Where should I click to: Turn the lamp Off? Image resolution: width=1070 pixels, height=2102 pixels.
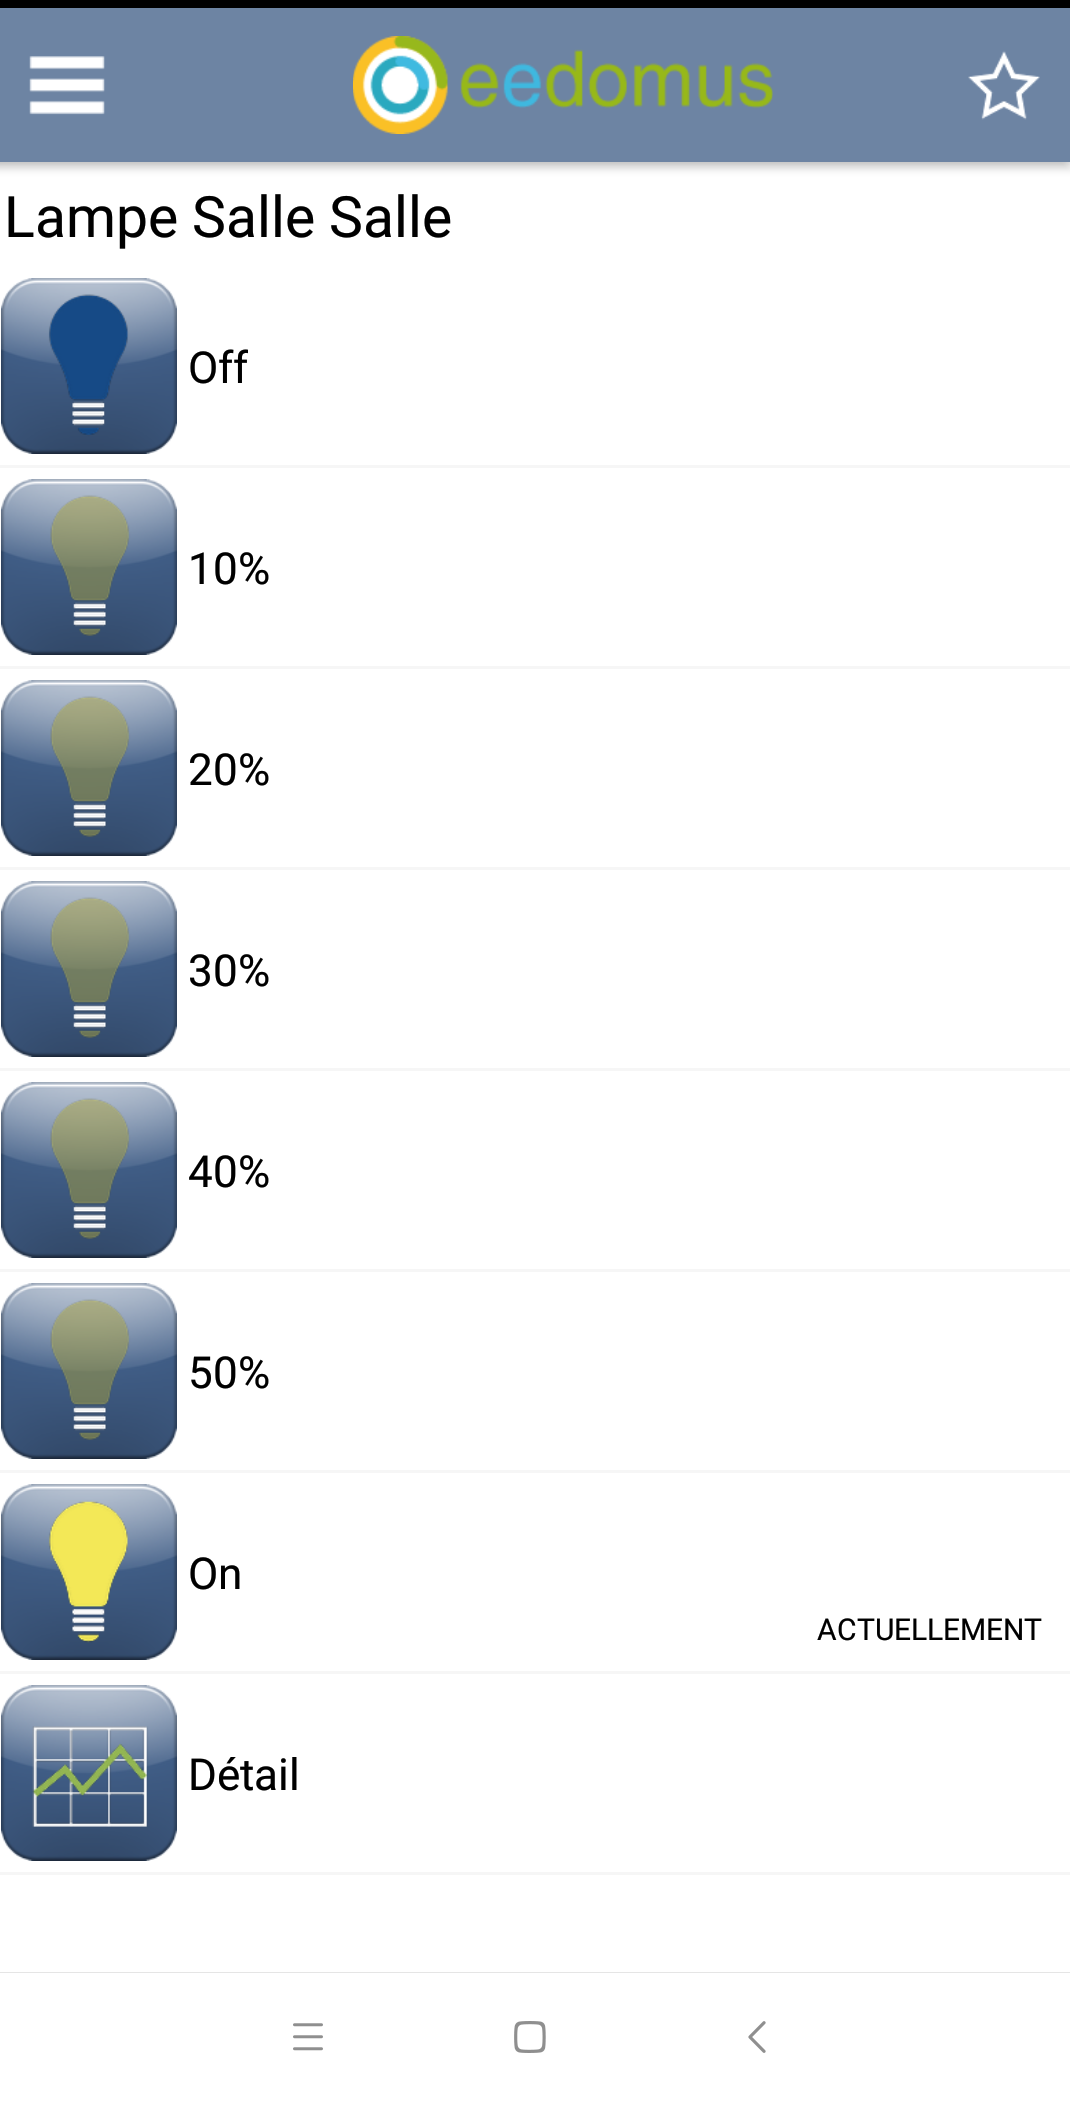coord(535,366)
